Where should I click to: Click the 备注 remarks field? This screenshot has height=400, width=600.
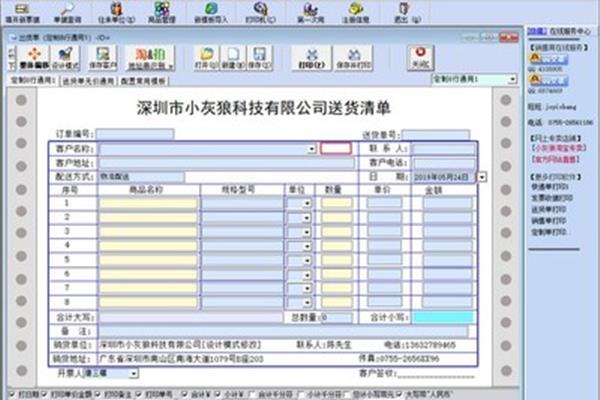coord(283,331)
